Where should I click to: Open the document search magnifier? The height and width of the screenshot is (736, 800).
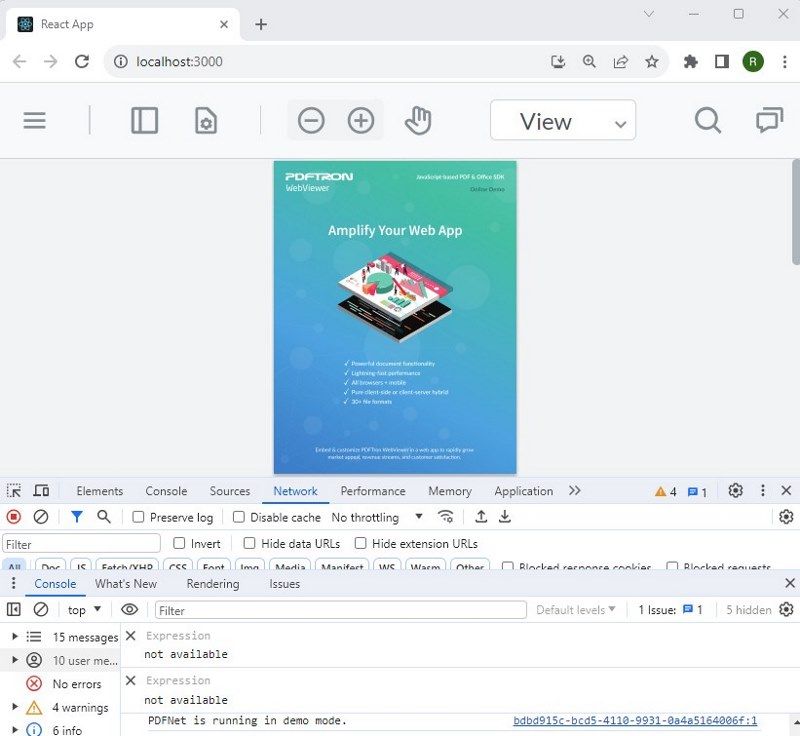tap(708, 121)
